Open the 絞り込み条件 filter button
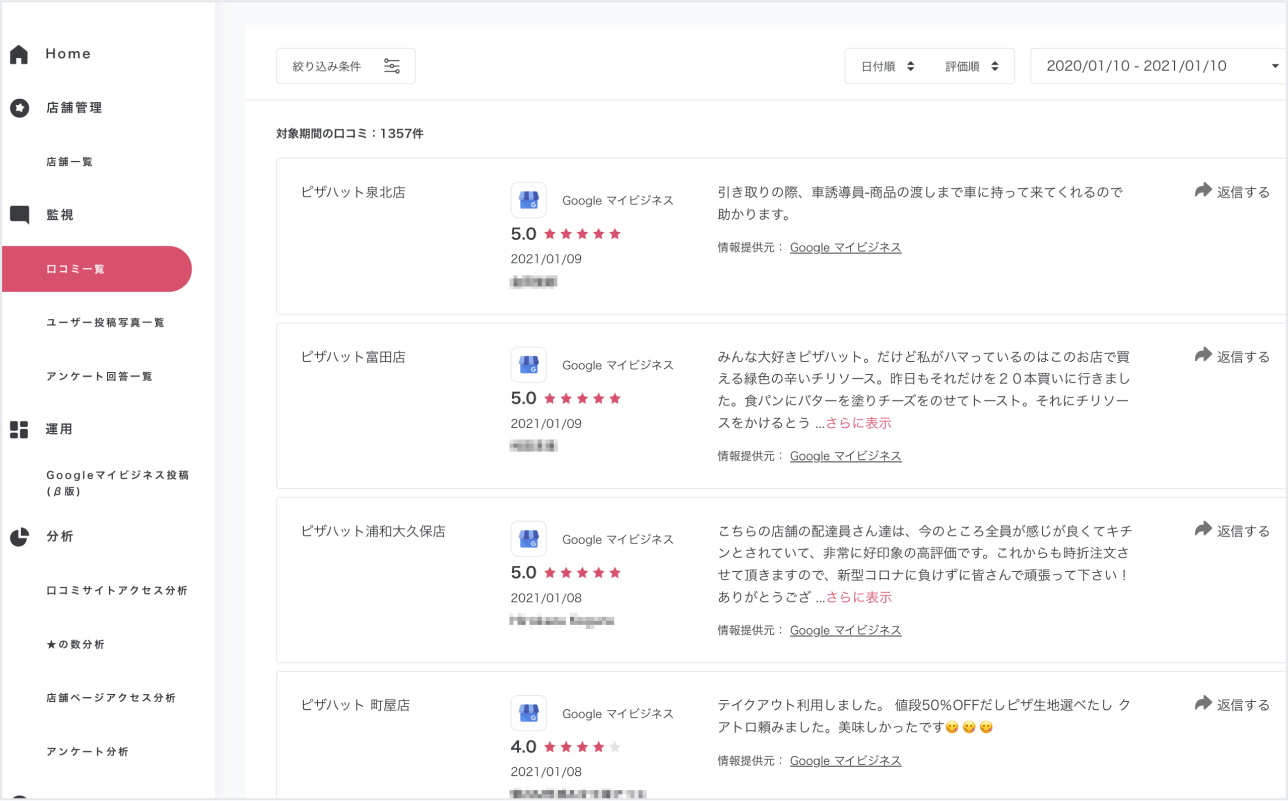The height and width of the screenshot is (801, 1288). [x=346, y=66]
